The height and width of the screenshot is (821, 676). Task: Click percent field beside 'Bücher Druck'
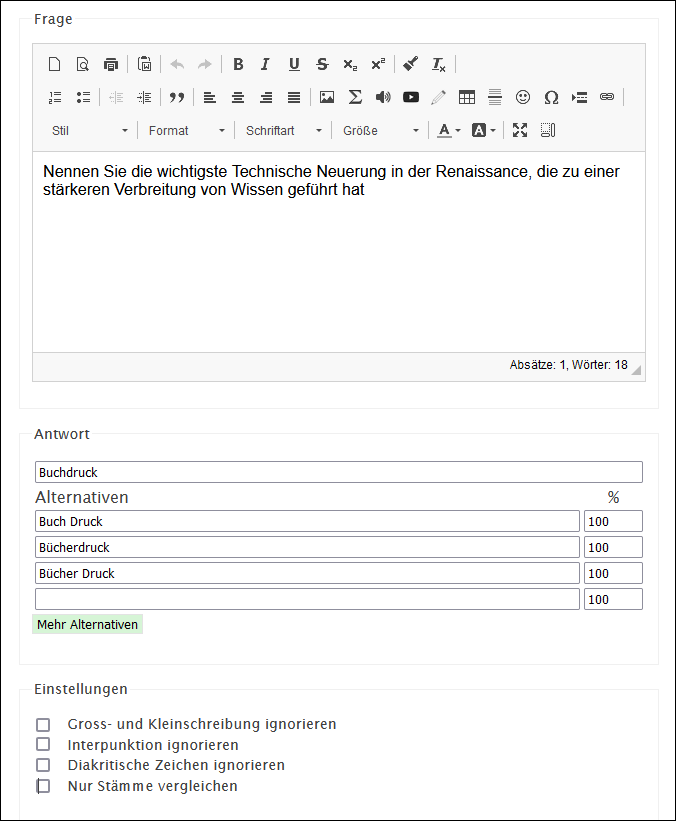point(613,573)
